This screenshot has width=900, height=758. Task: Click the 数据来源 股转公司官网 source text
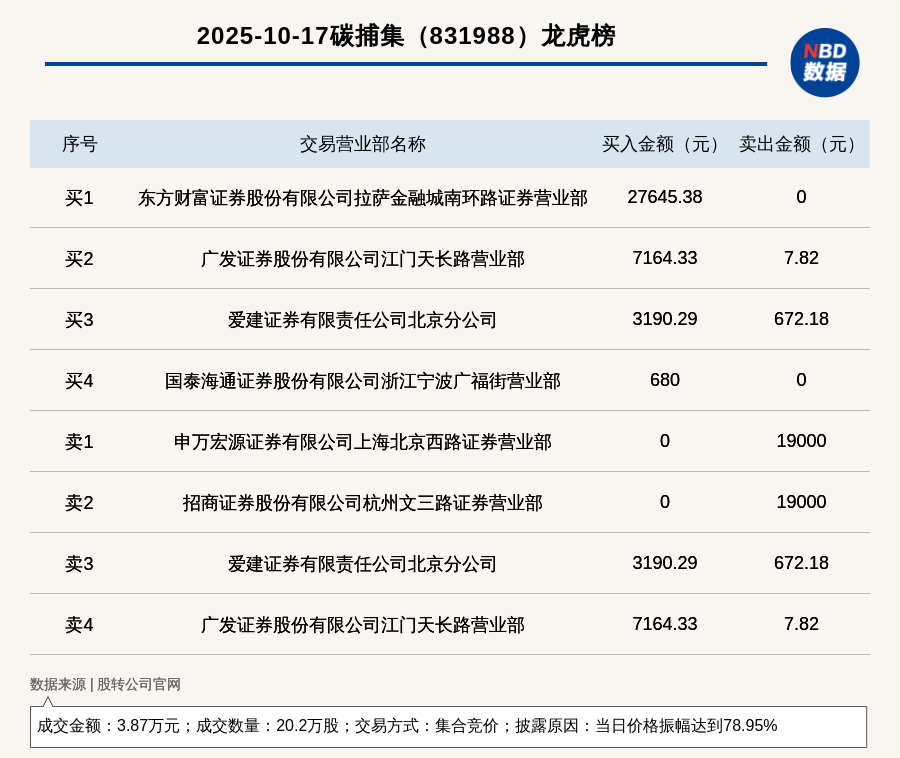point(105,684)
